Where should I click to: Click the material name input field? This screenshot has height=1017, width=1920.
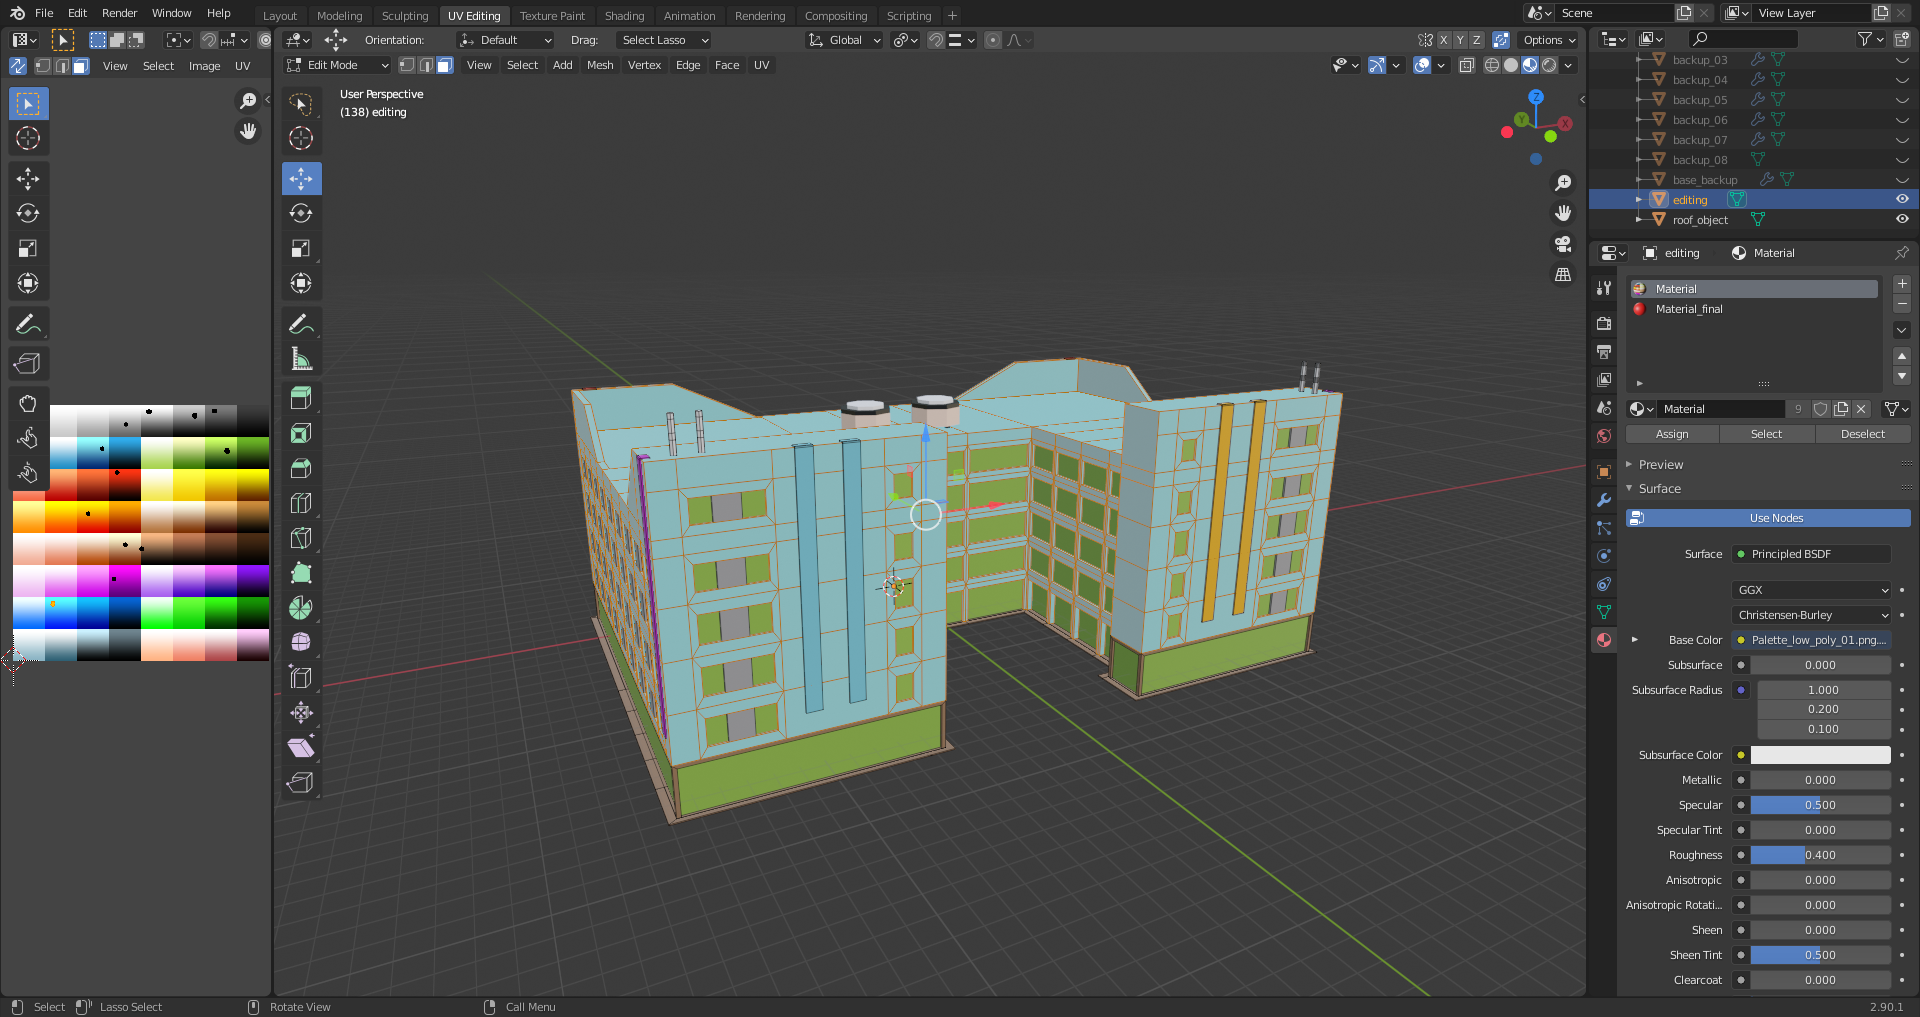[x=1722, y=409]
